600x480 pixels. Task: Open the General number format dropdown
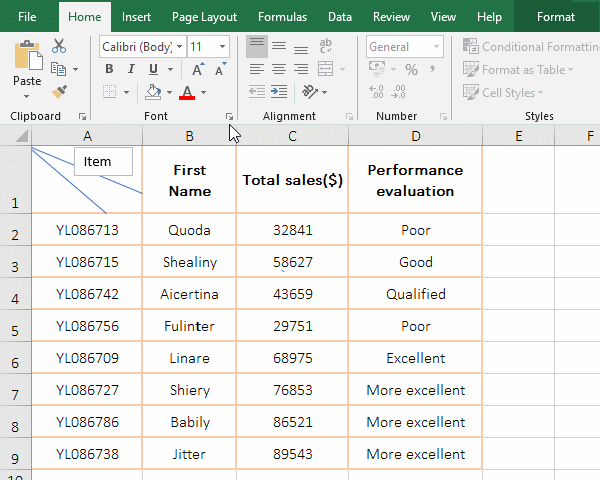pyautogui.click(x=436, y=47)
